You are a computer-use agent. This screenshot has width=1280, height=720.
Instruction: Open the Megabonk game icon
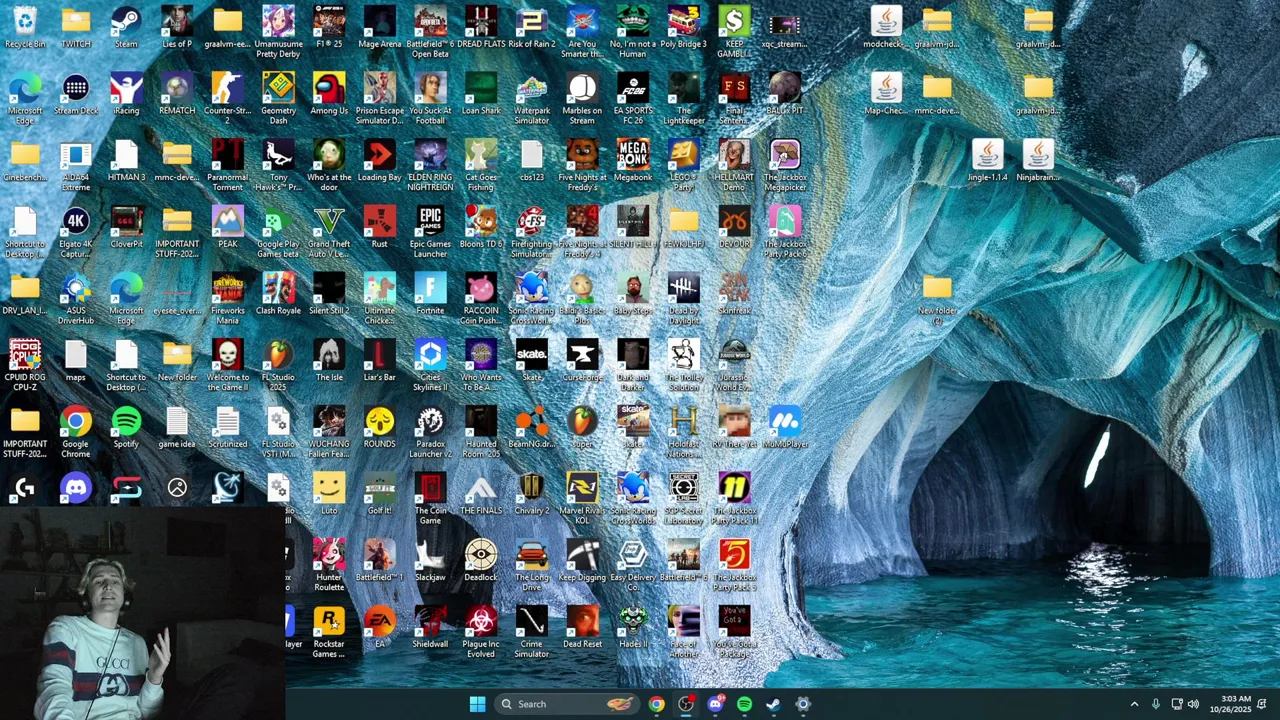coord(633,160)
